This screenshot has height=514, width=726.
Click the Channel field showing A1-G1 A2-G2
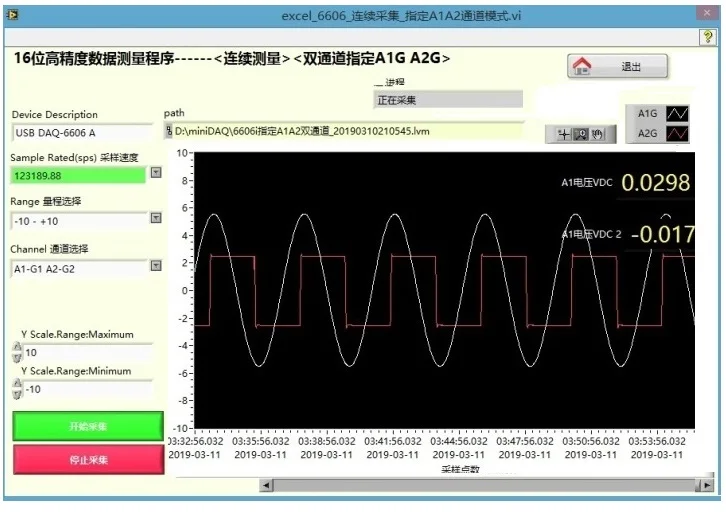click(79, 269)
